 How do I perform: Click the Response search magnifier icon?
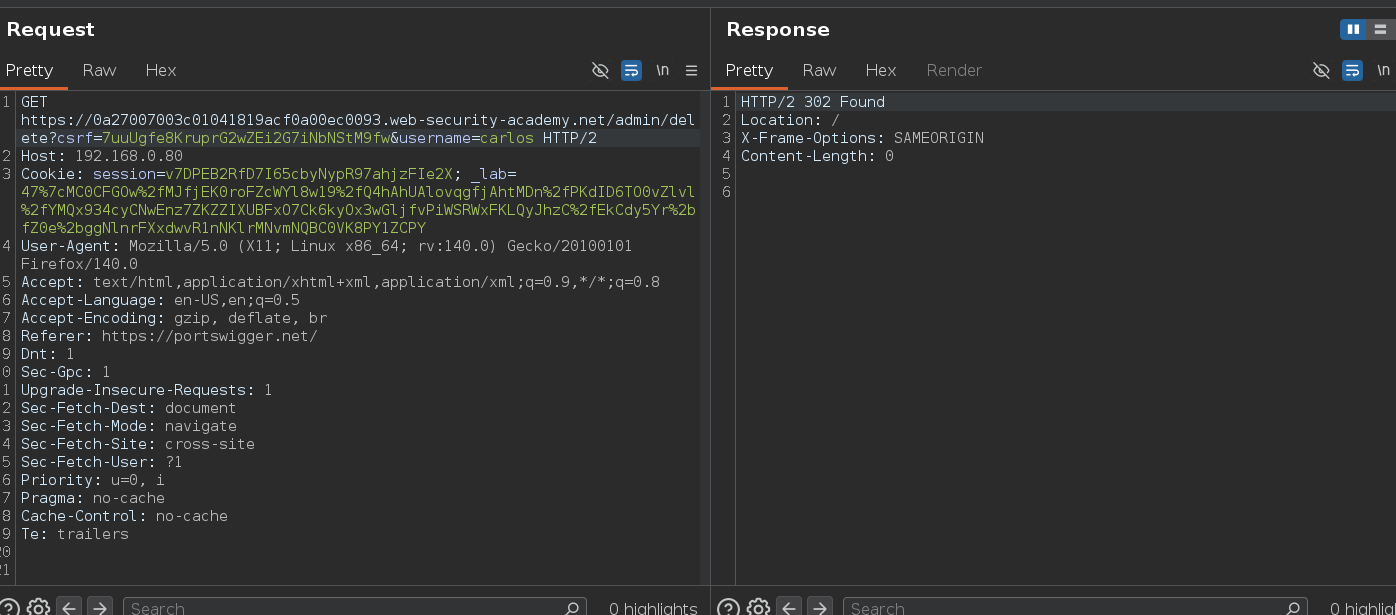click(x=1295, y=607)
